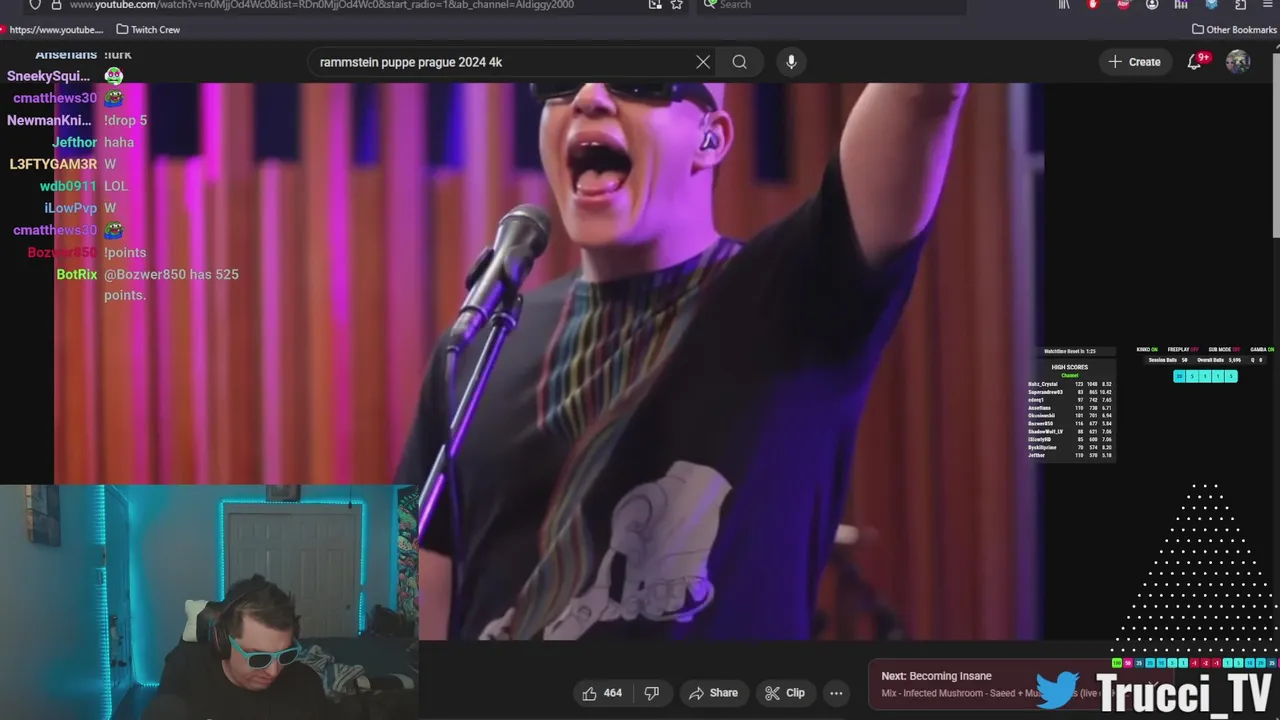Click the tracking protection shield icon
Screen dimensions: 1280x720
tap(35, 5)
